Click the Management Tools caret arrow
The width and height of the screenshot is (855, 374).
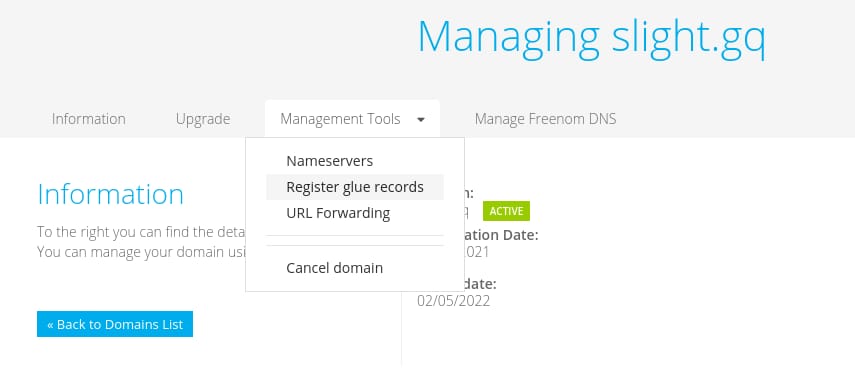tap(420, 120)
